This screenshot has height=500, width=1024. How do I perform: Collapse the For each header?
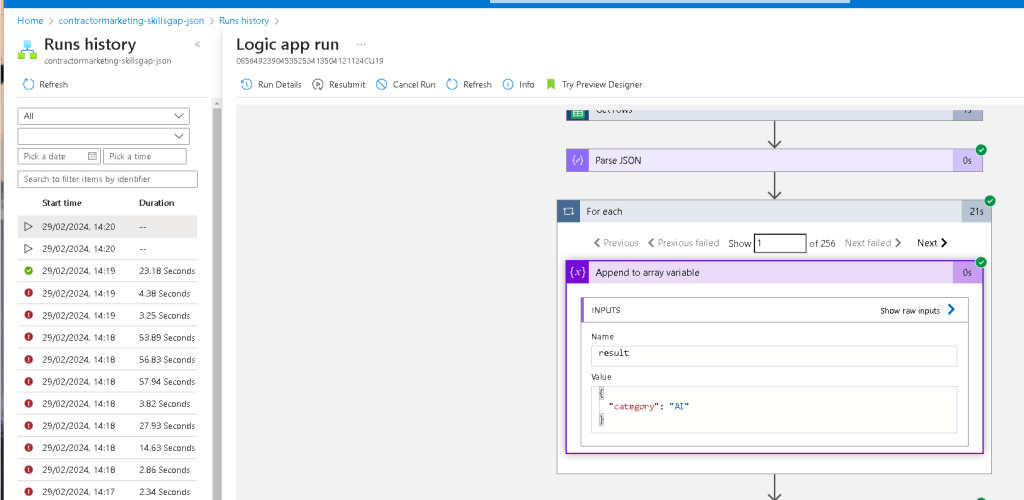coord(774,211)
